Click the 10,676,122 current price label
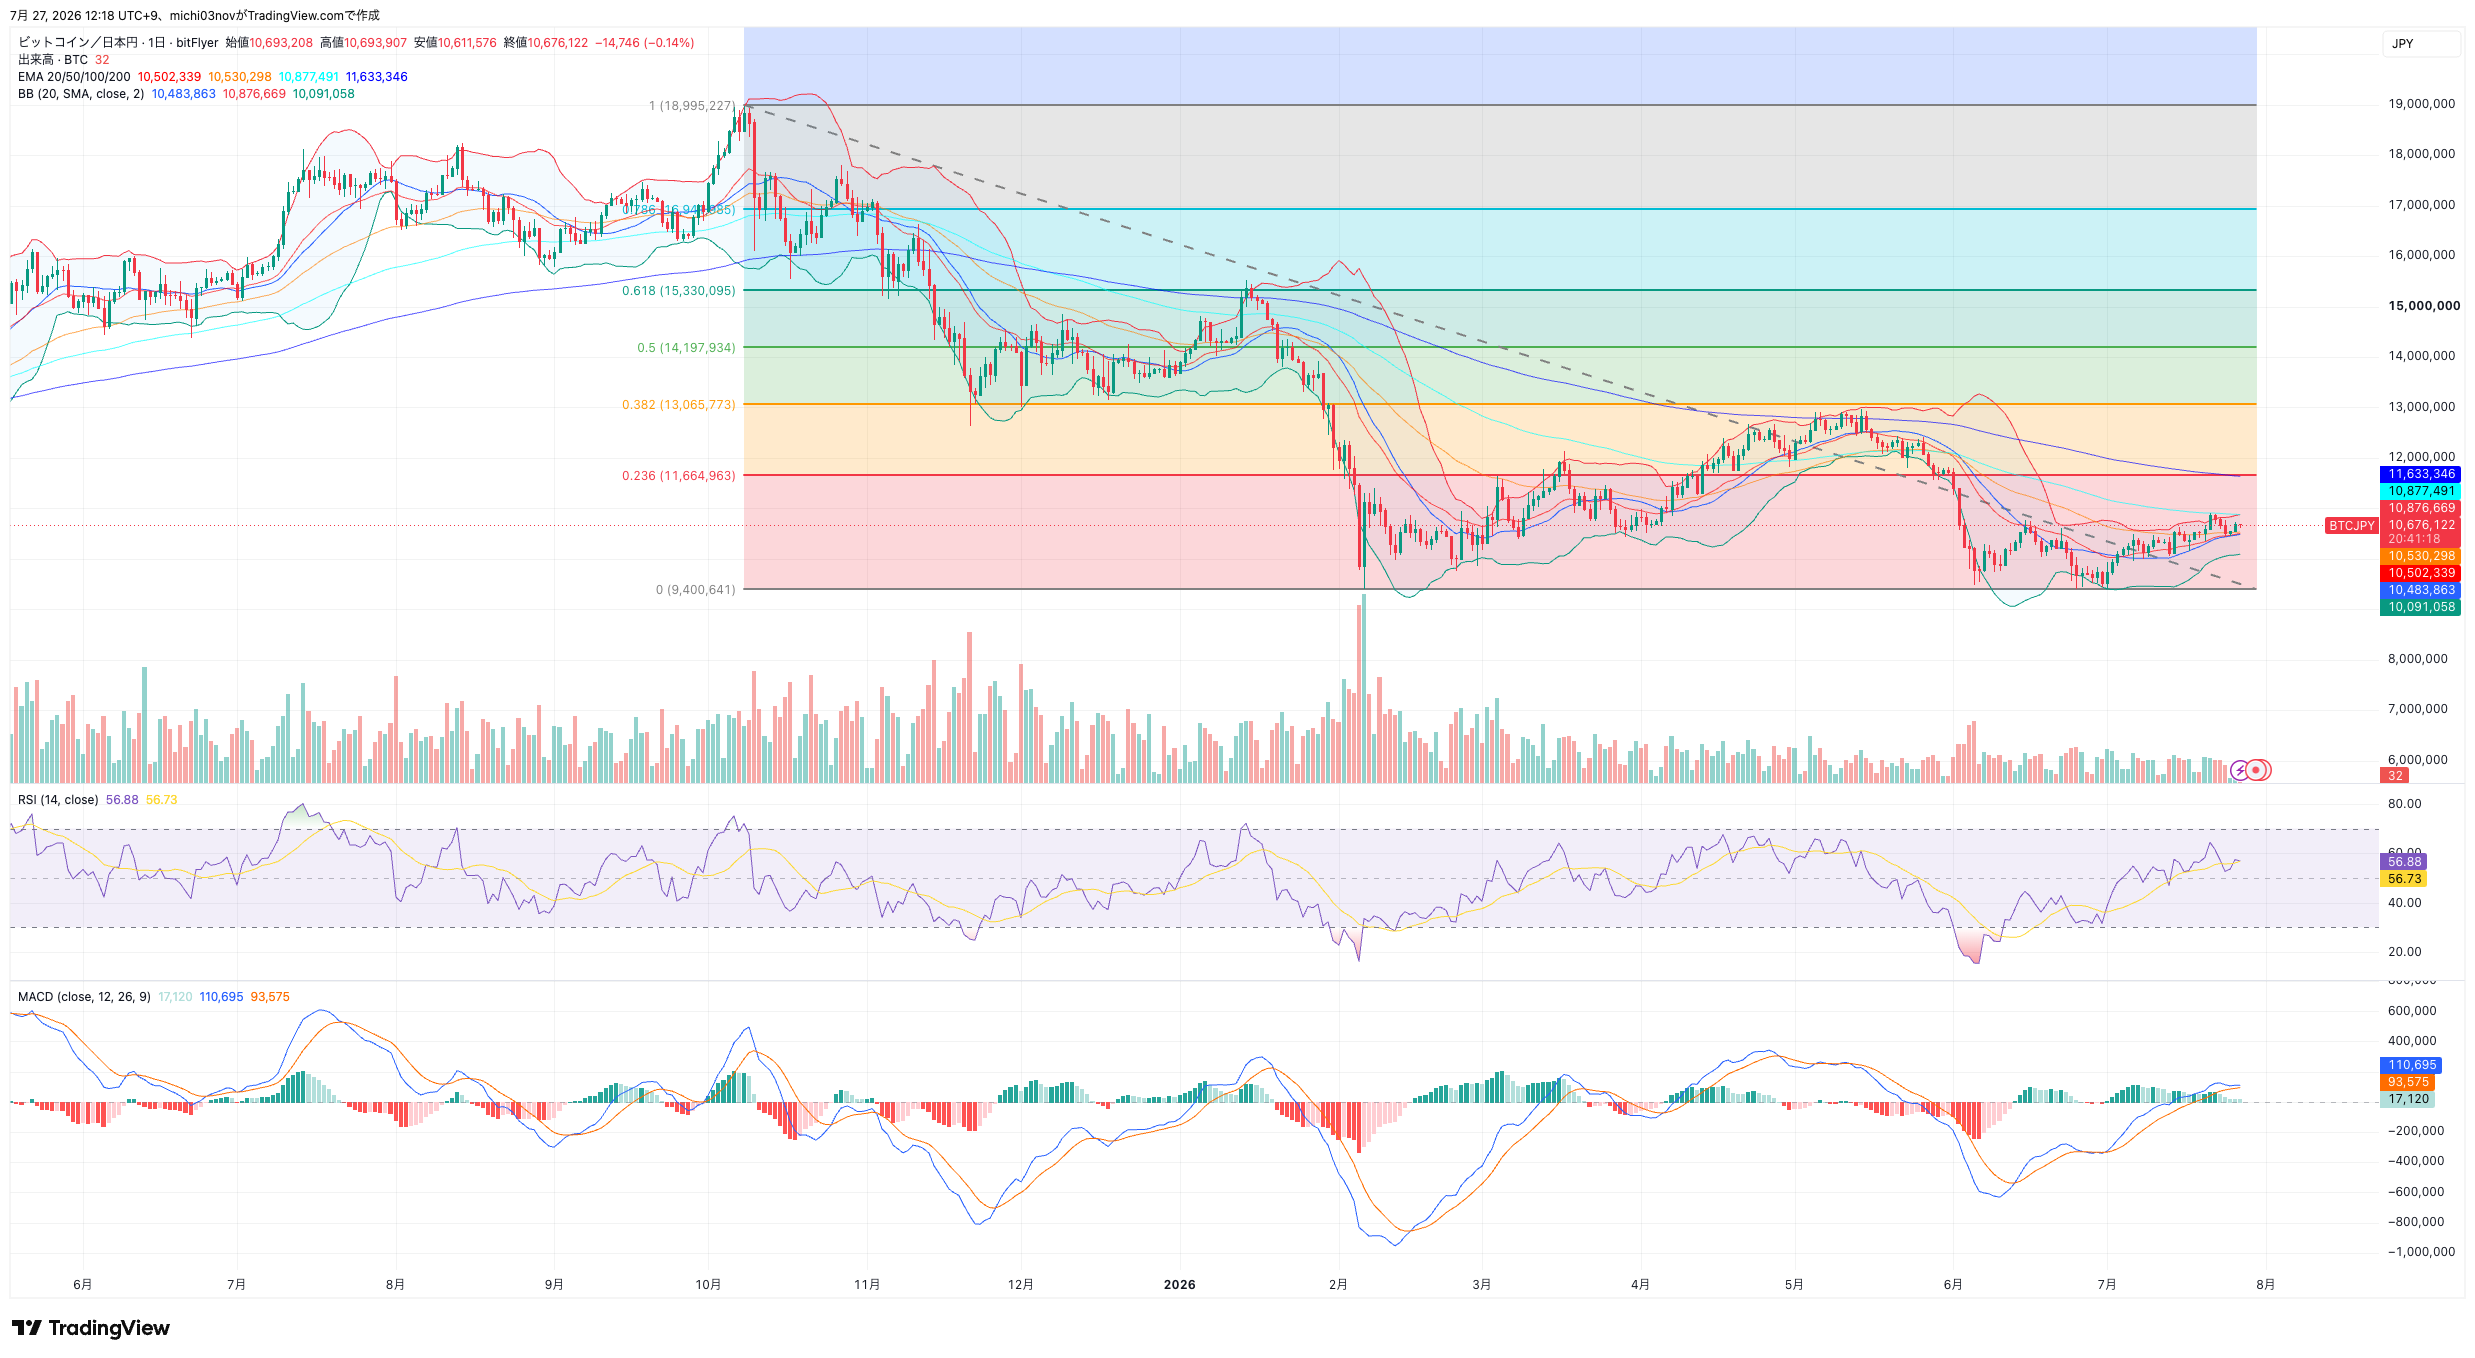 tap(2421, 525)
